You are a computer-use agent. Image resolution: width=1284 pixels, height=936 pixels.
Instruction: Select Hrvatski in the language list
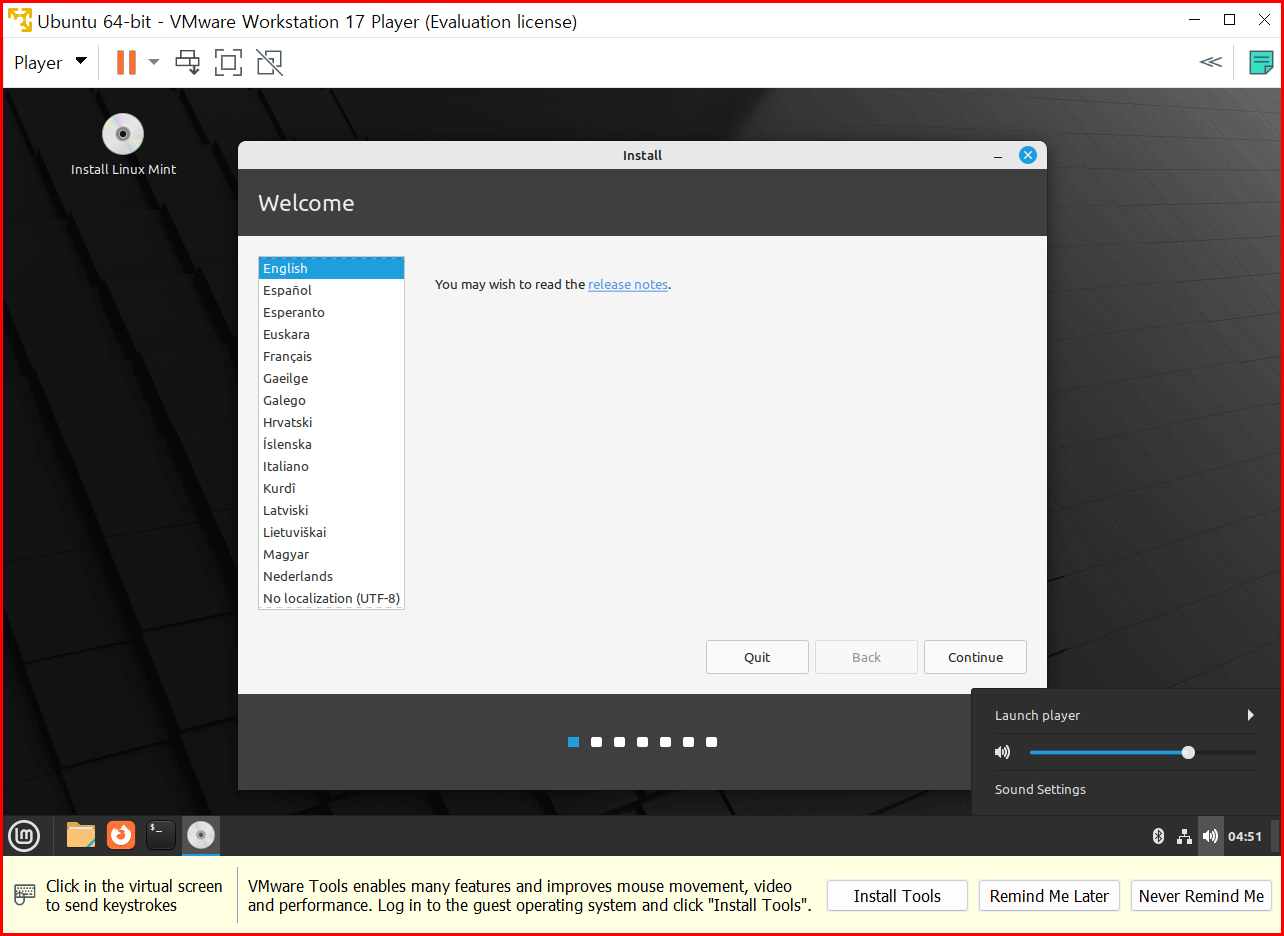pyautogui.click(x=331, y=422)
